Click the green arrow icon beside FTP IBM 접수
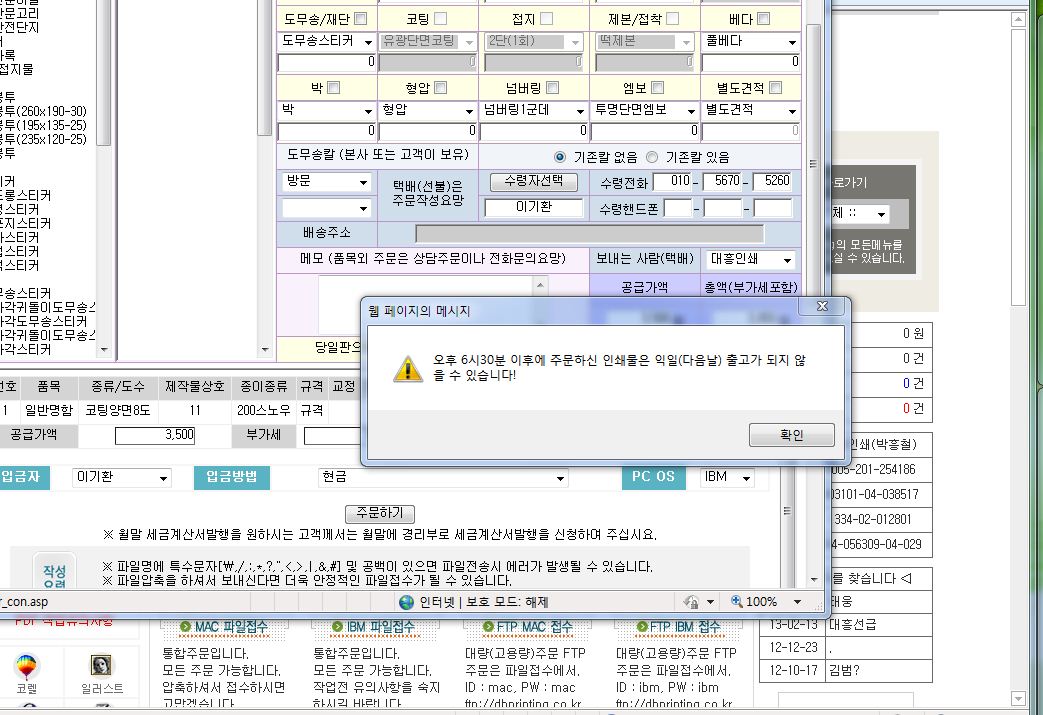Viewport: 1043px width, 715px height. coord(641,627)
